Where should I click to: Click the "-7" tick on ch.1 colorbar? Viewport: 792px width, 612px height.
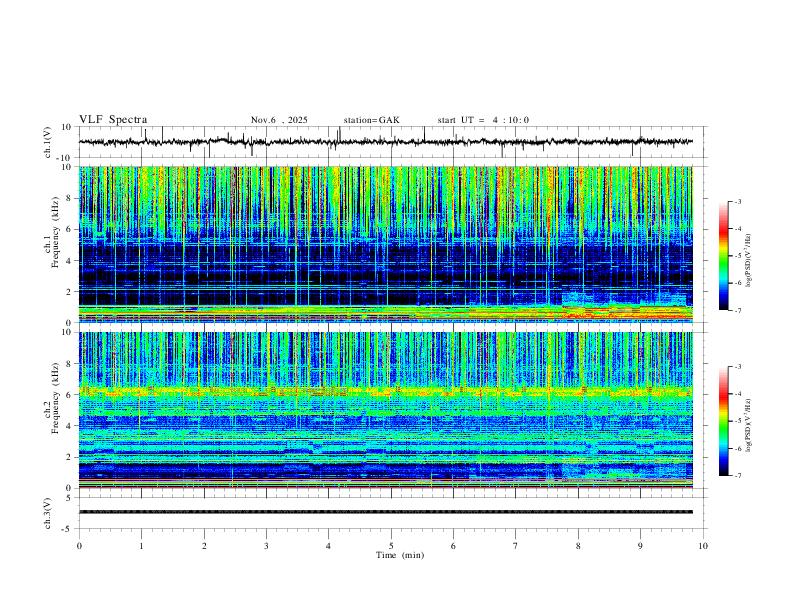point(737,310)
